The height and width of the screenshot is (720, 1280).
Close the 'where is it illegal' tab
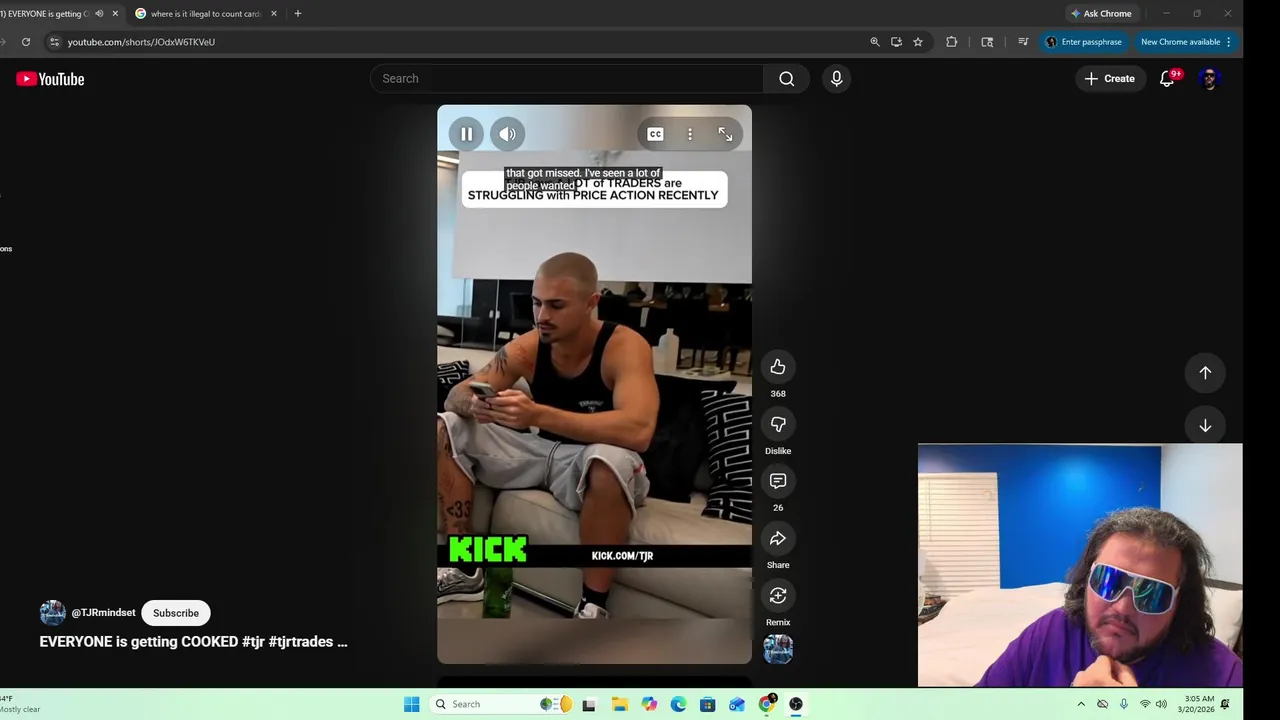(x=274, y=14)
